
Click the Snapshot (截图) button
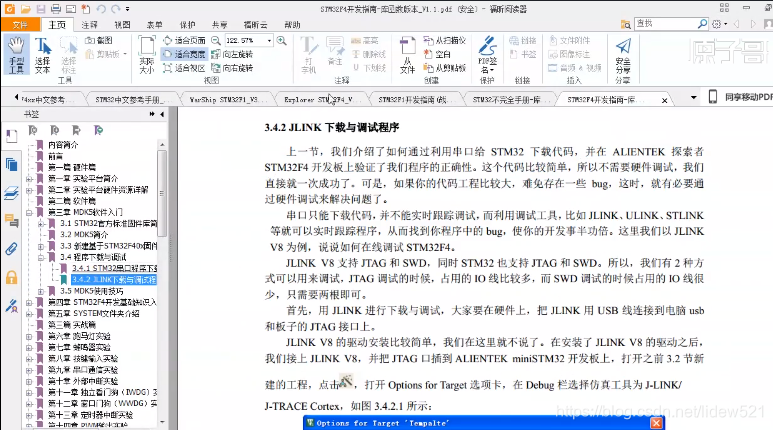point(99,40)
